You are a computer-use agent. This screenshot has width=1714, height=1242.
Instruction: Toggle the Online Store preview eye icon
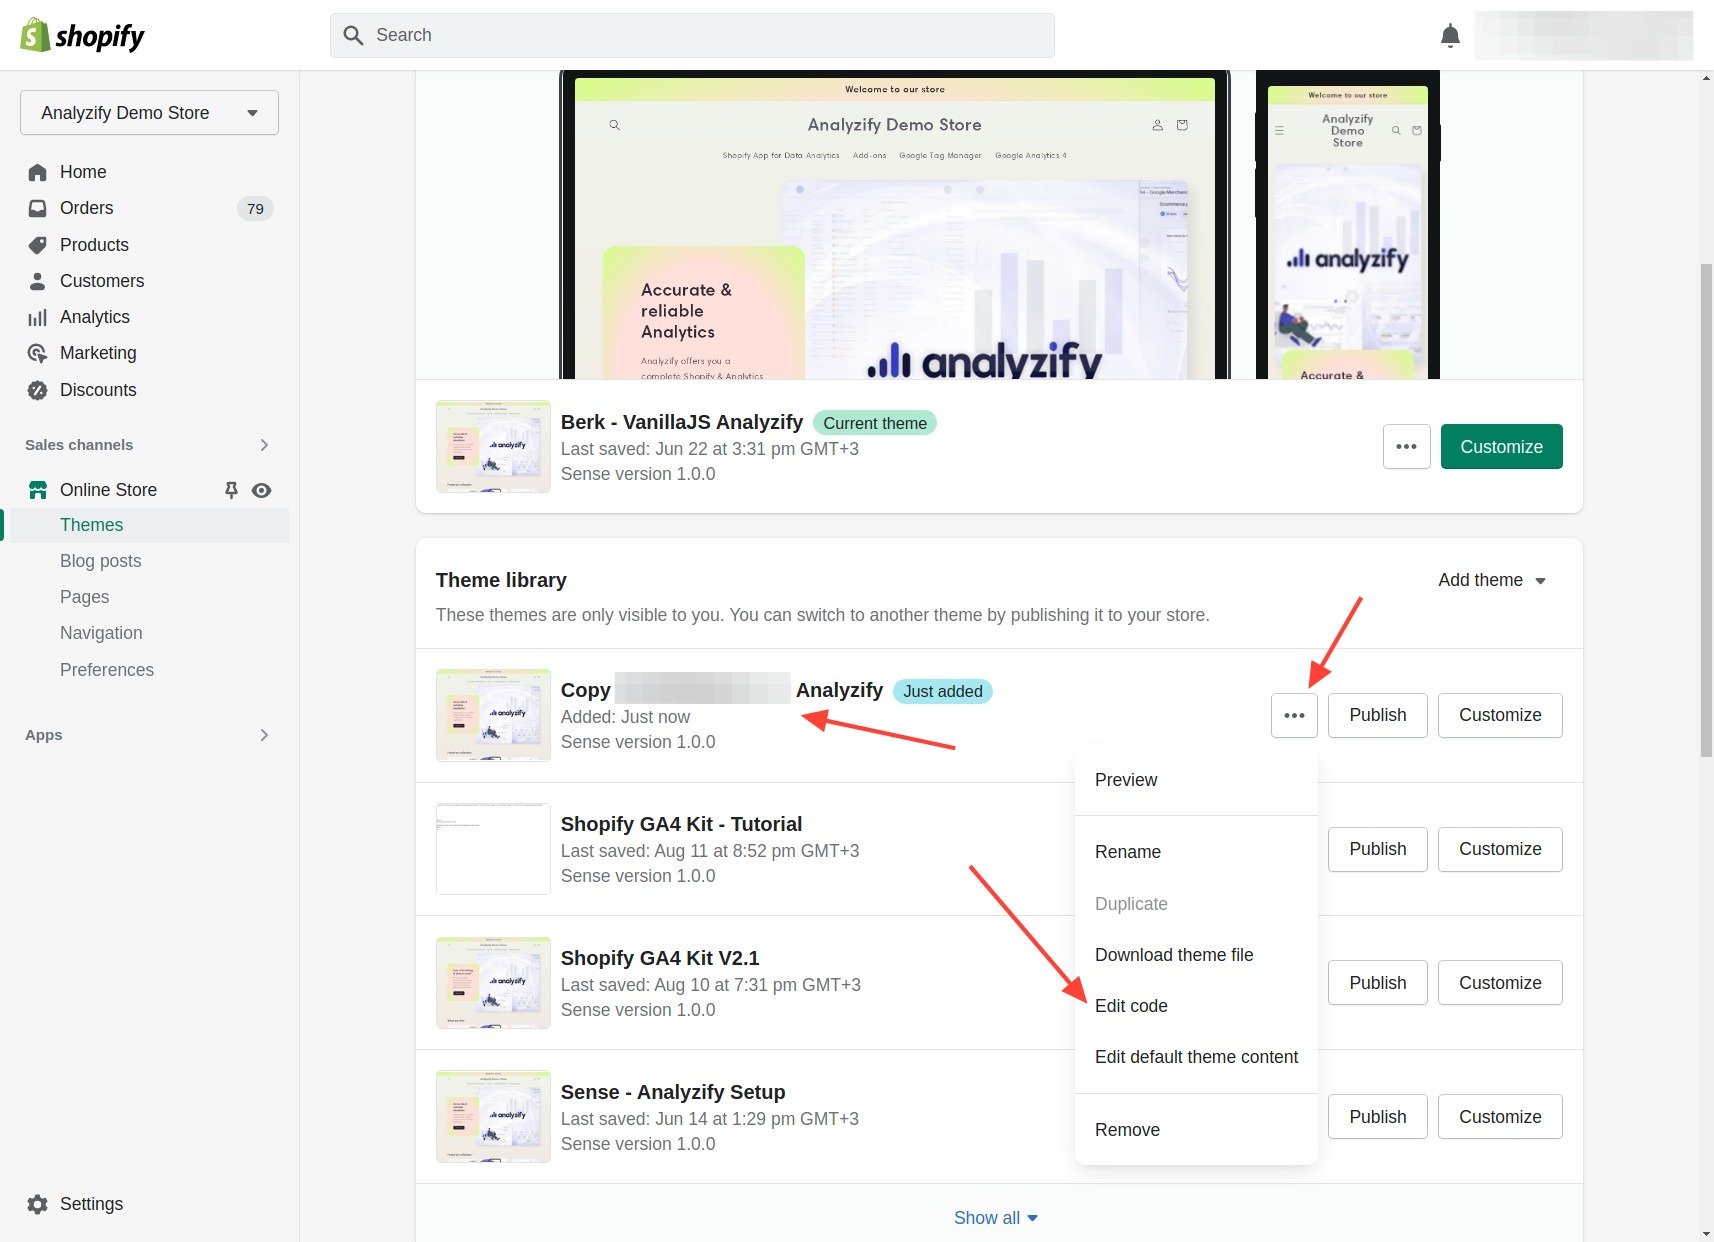pos(261,490)
